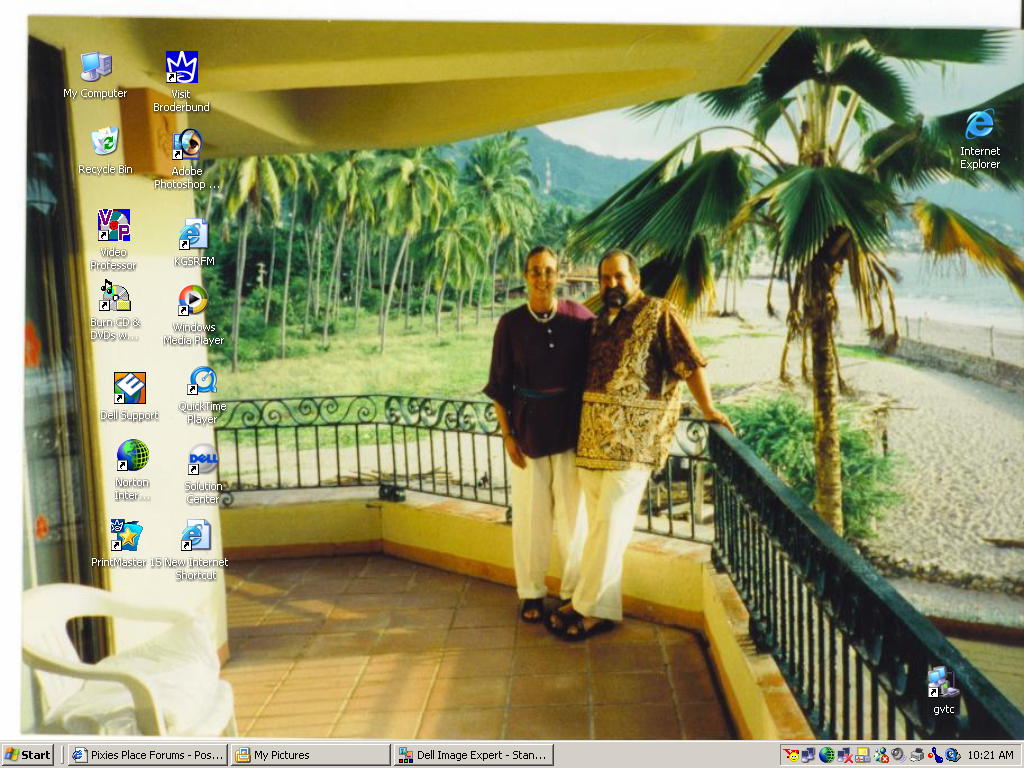Viewport: 1024px width, 768px height.
Task: Click the Norton Internet Security shortcut
Action: click(132, 456)
